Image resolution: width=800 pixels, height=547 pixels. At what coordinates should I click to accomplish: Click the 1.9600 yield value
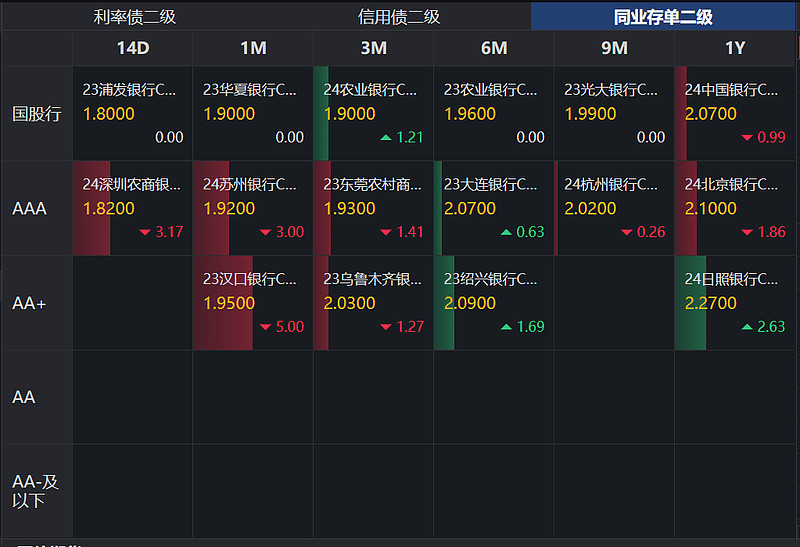(x=470, y=114)
